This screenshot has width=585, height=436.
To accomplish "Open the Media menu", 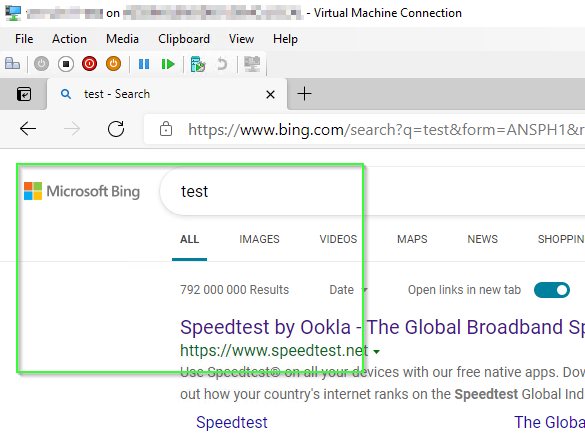I will (x=122, y=39).
